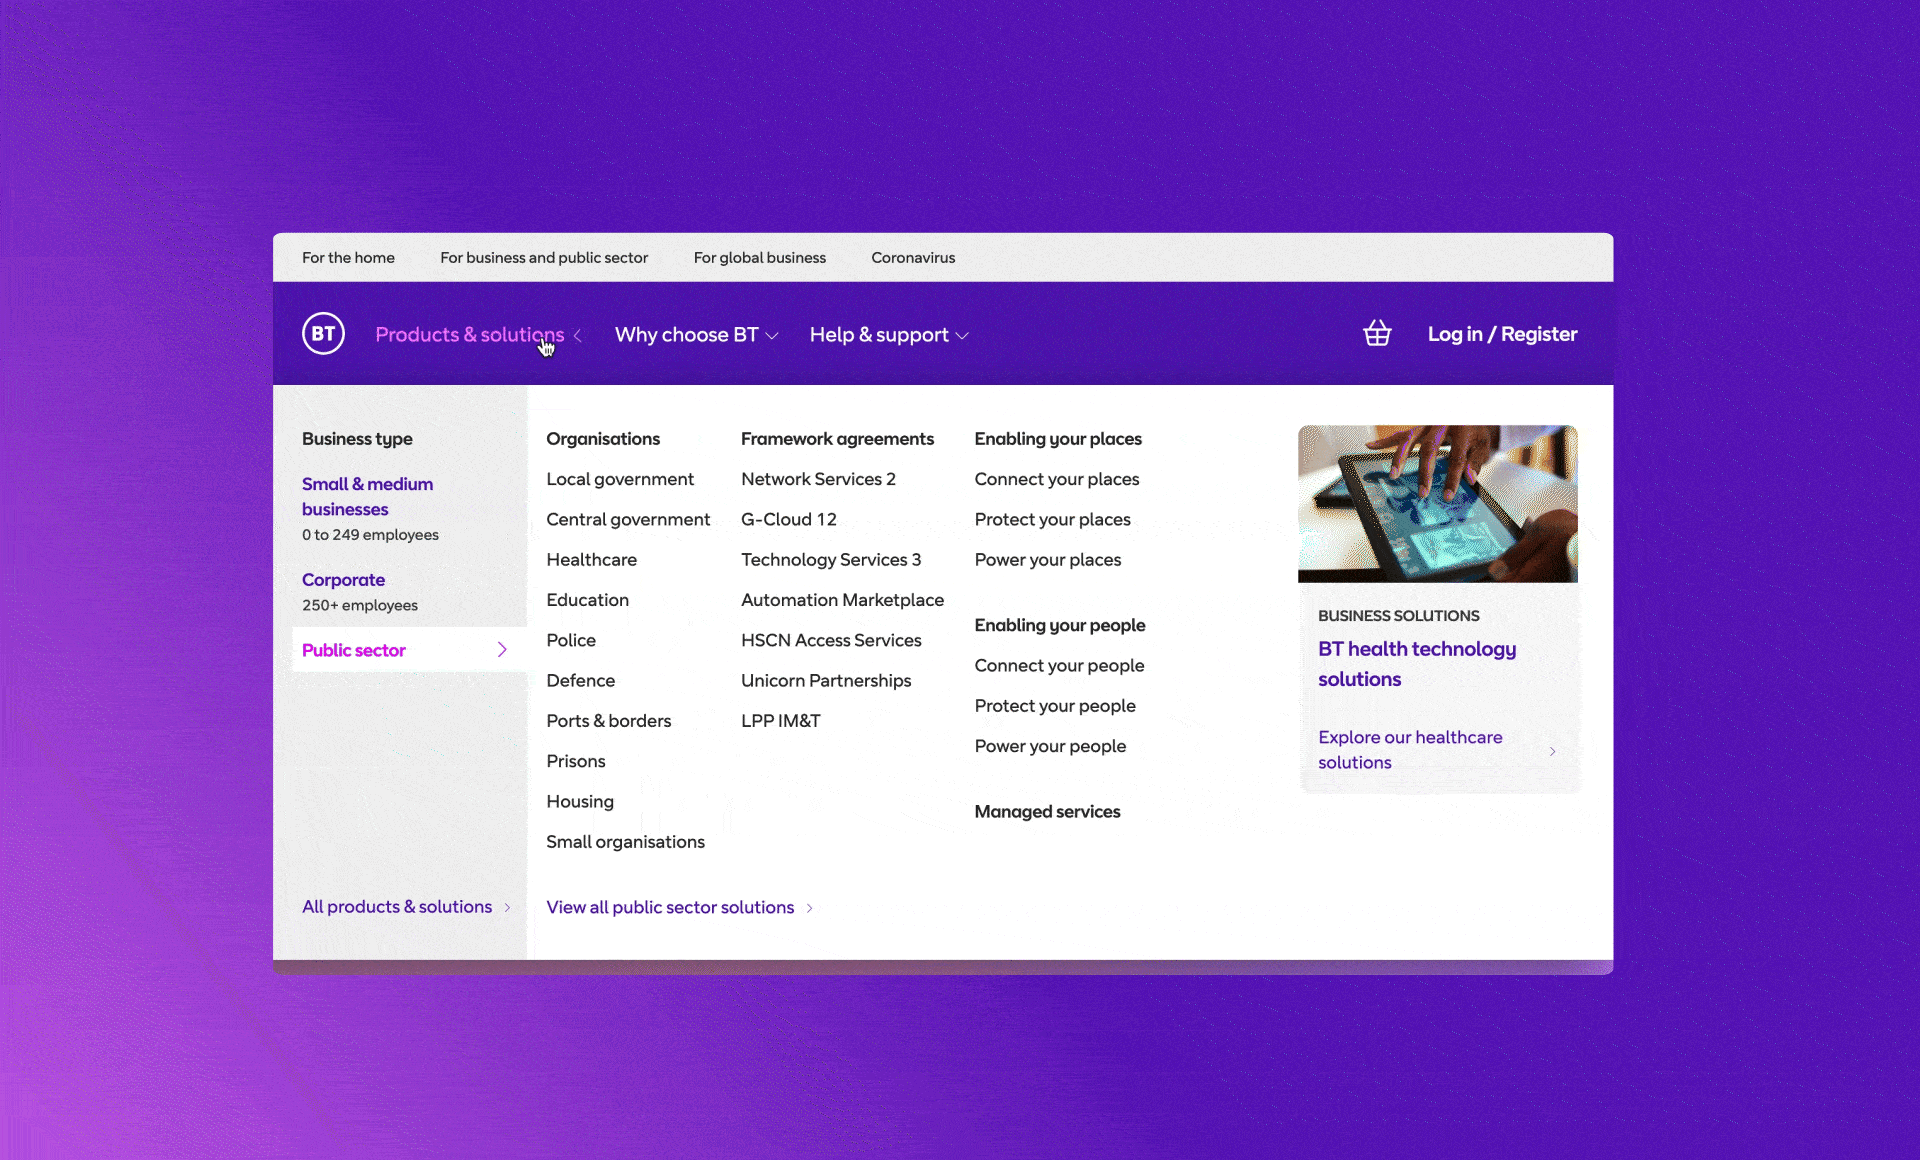The height and width of the screenshot is (1160, 1920).
Task: Open the shopping basket icon
Action: pyautogui.click(x=1377, y=334)
